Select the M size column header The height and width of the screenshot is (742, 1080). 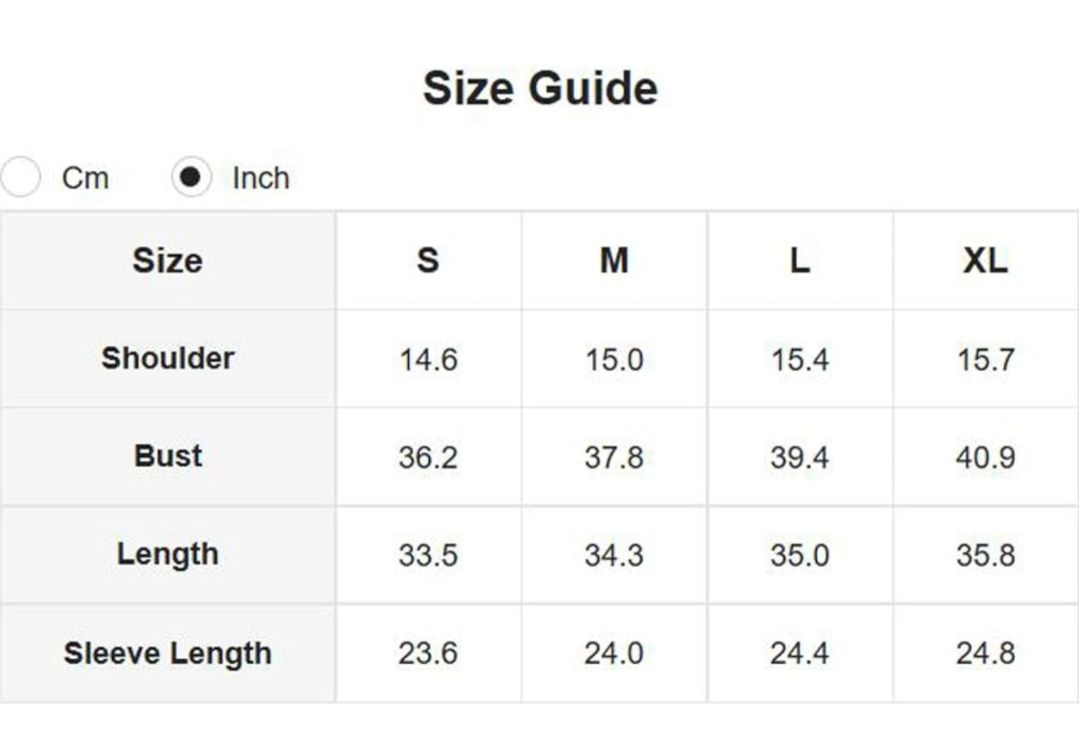pos(614,261)
